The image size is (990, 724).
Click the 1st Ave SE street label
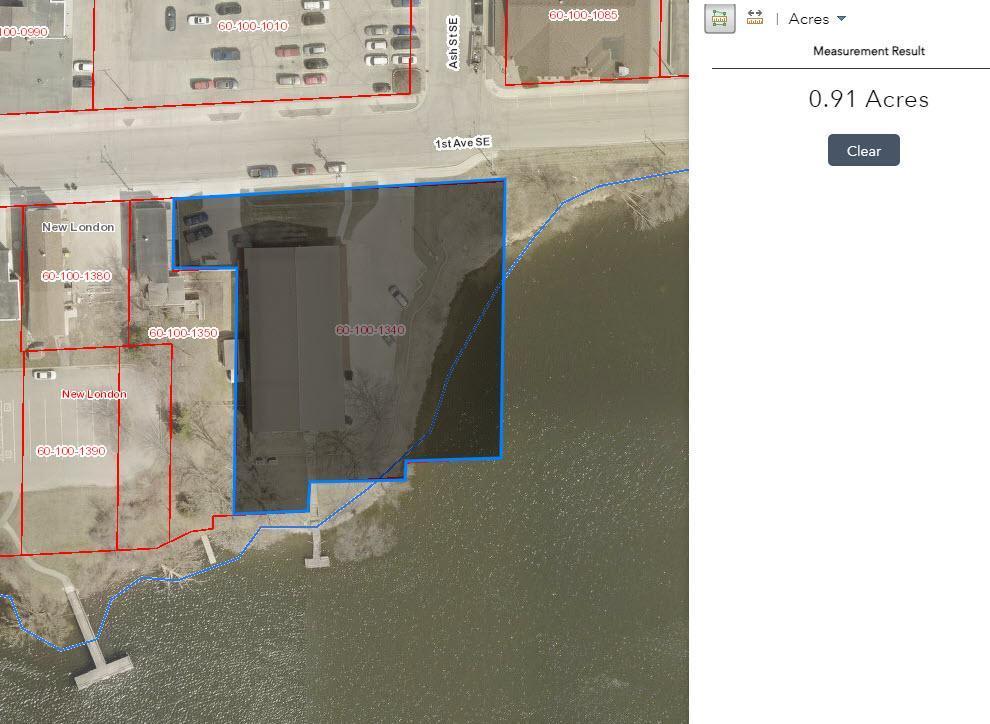coord(462,143)
